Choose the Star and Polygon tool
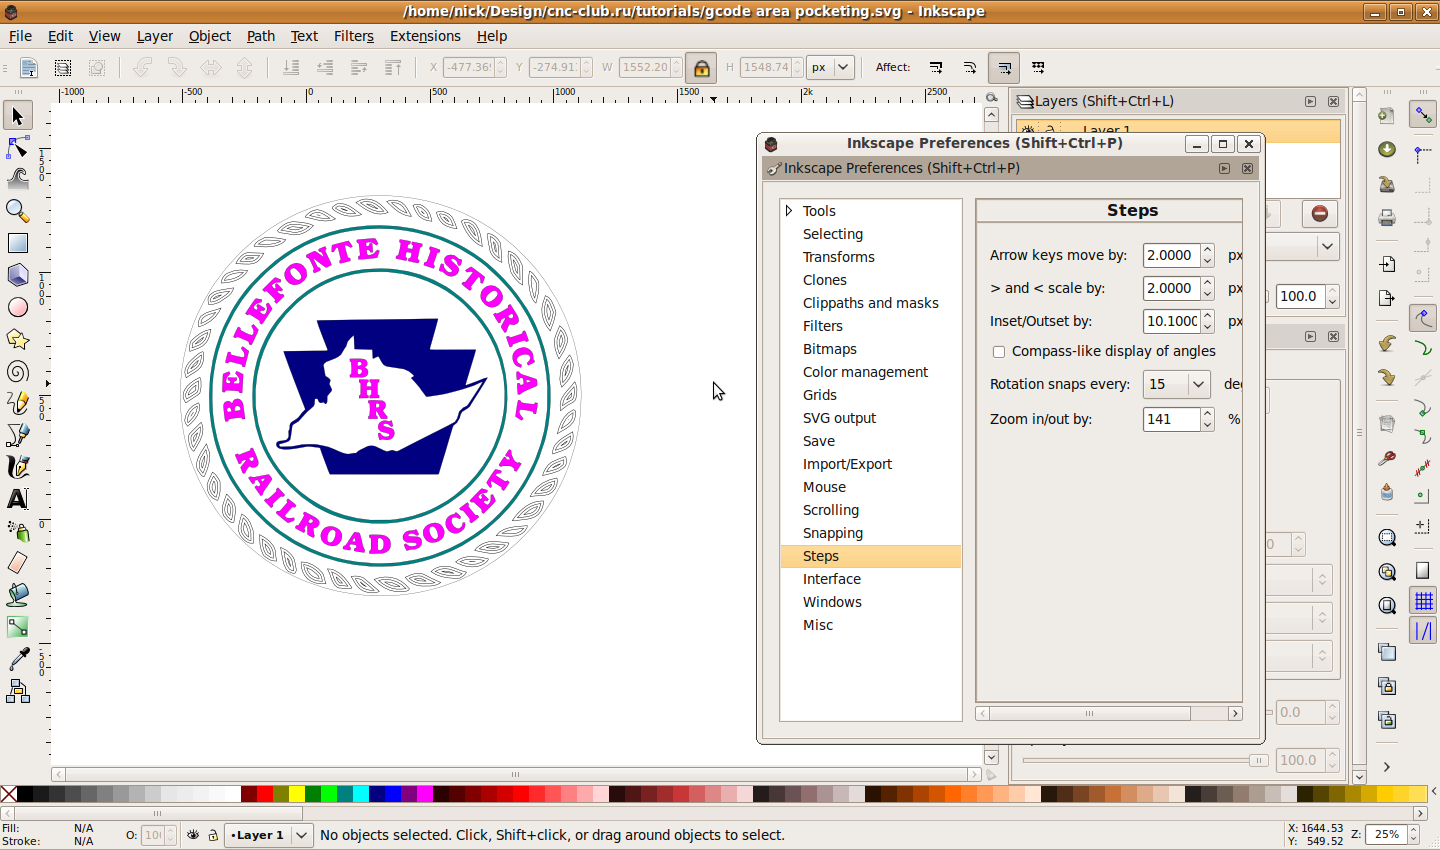This screenshot has height=850, width=1440. 17,339
